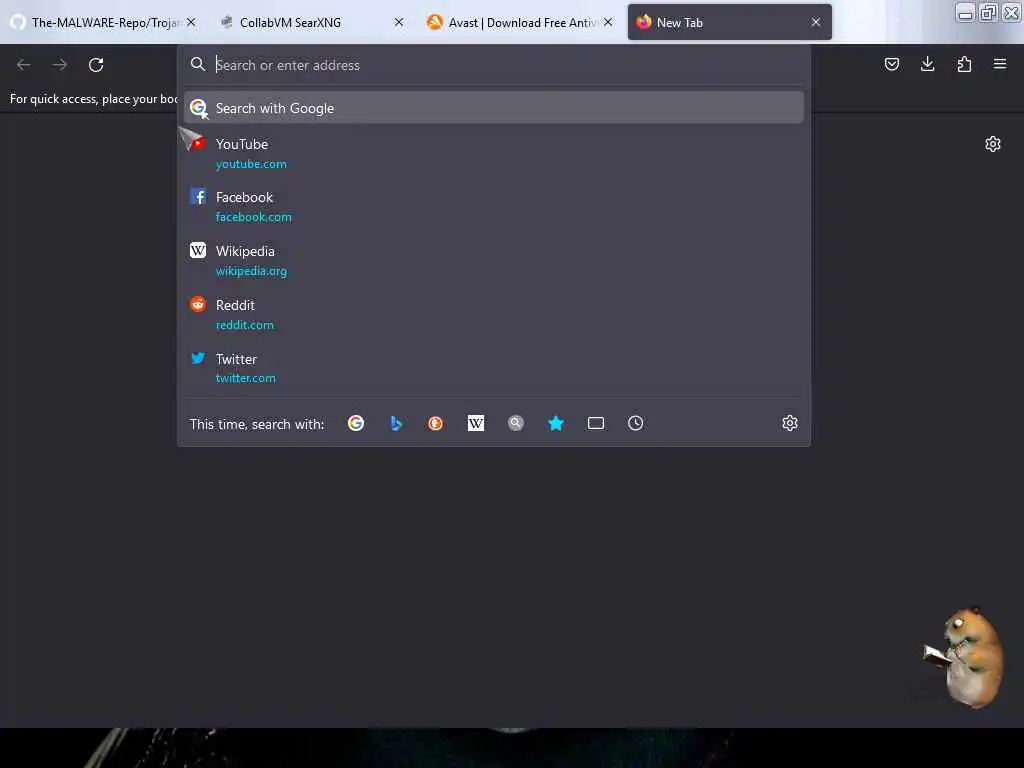The image size is (1024, 768).
Task: Select the Search with Google suggestion
Action: (x=494, y=108)
